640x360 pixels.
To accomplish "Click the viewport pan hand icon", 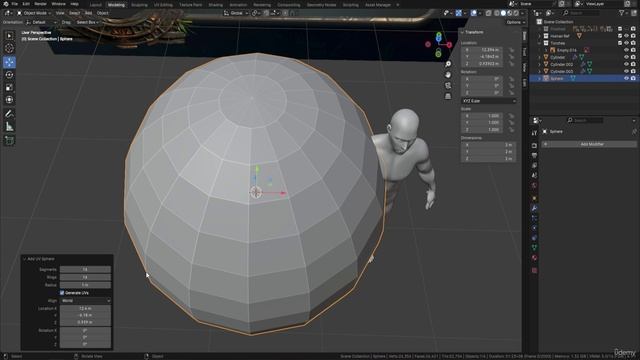I will coord(448,75).
